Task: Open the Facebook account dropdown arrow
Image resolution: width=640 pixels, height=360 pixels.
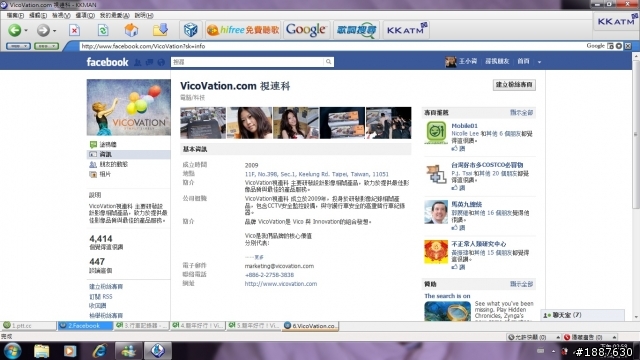Action: 539,62
